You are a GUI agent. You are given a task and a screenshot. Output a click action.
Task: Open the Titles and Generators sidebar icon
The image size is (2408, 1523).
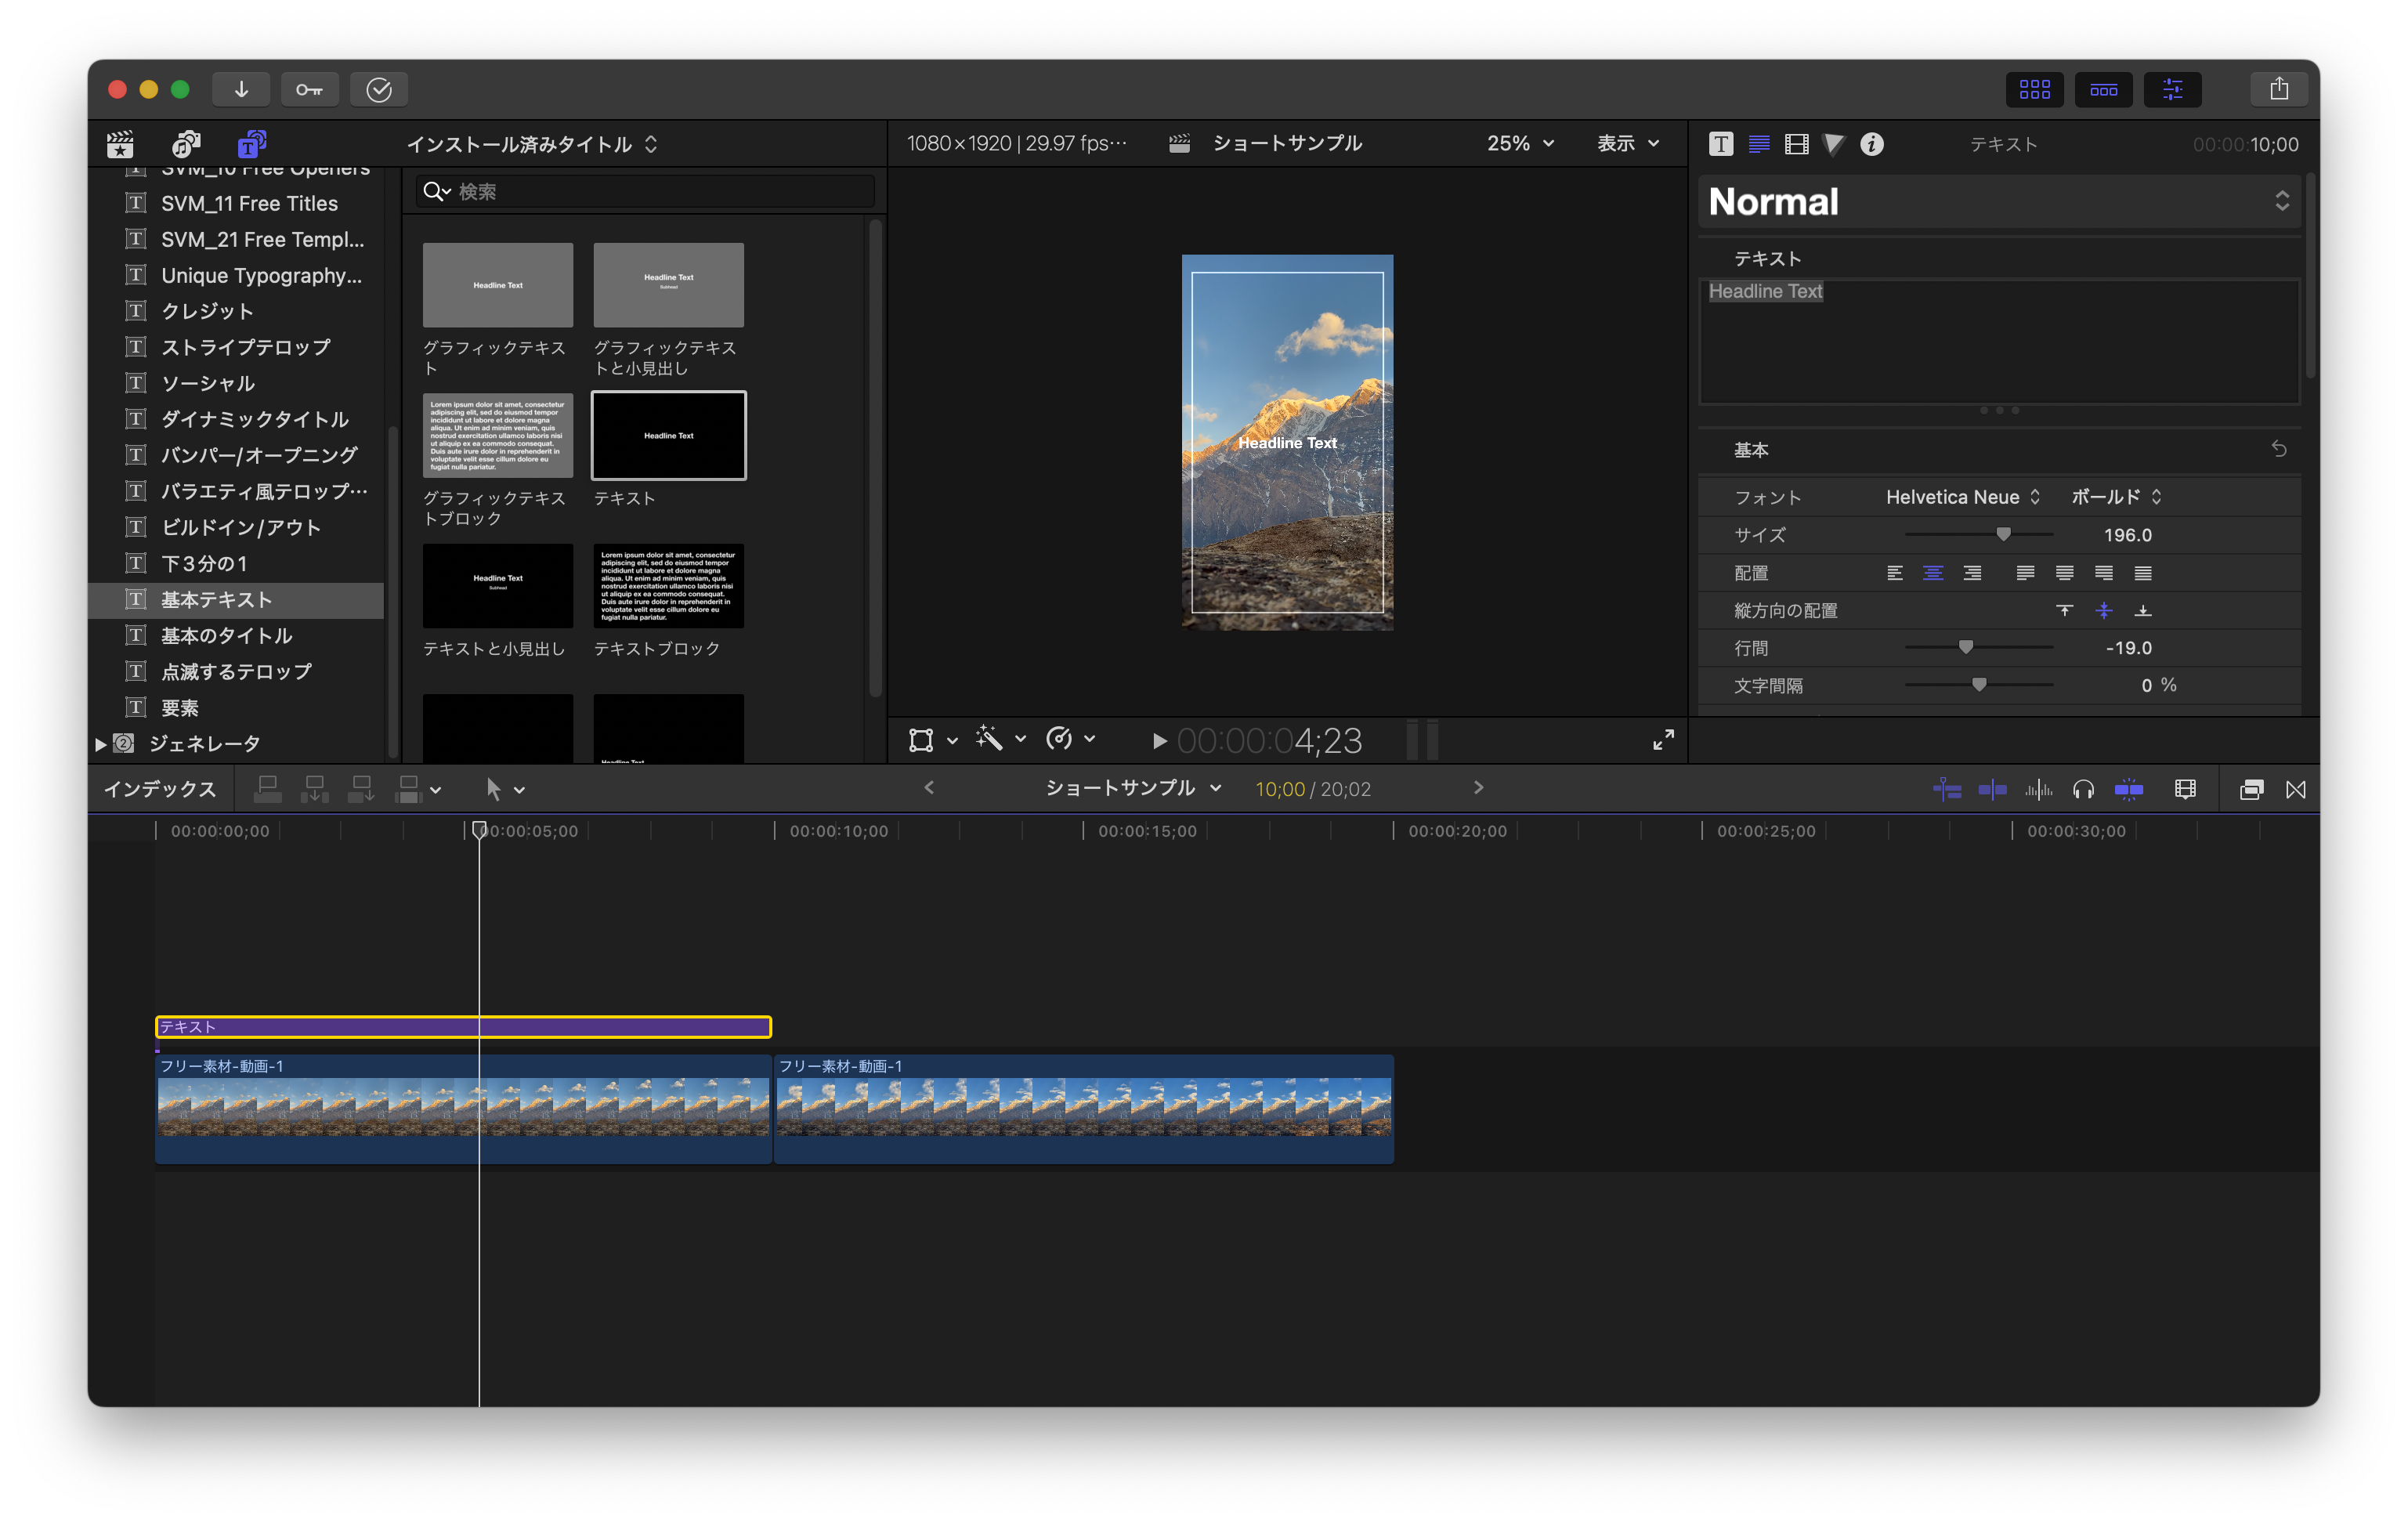point(251,144)
